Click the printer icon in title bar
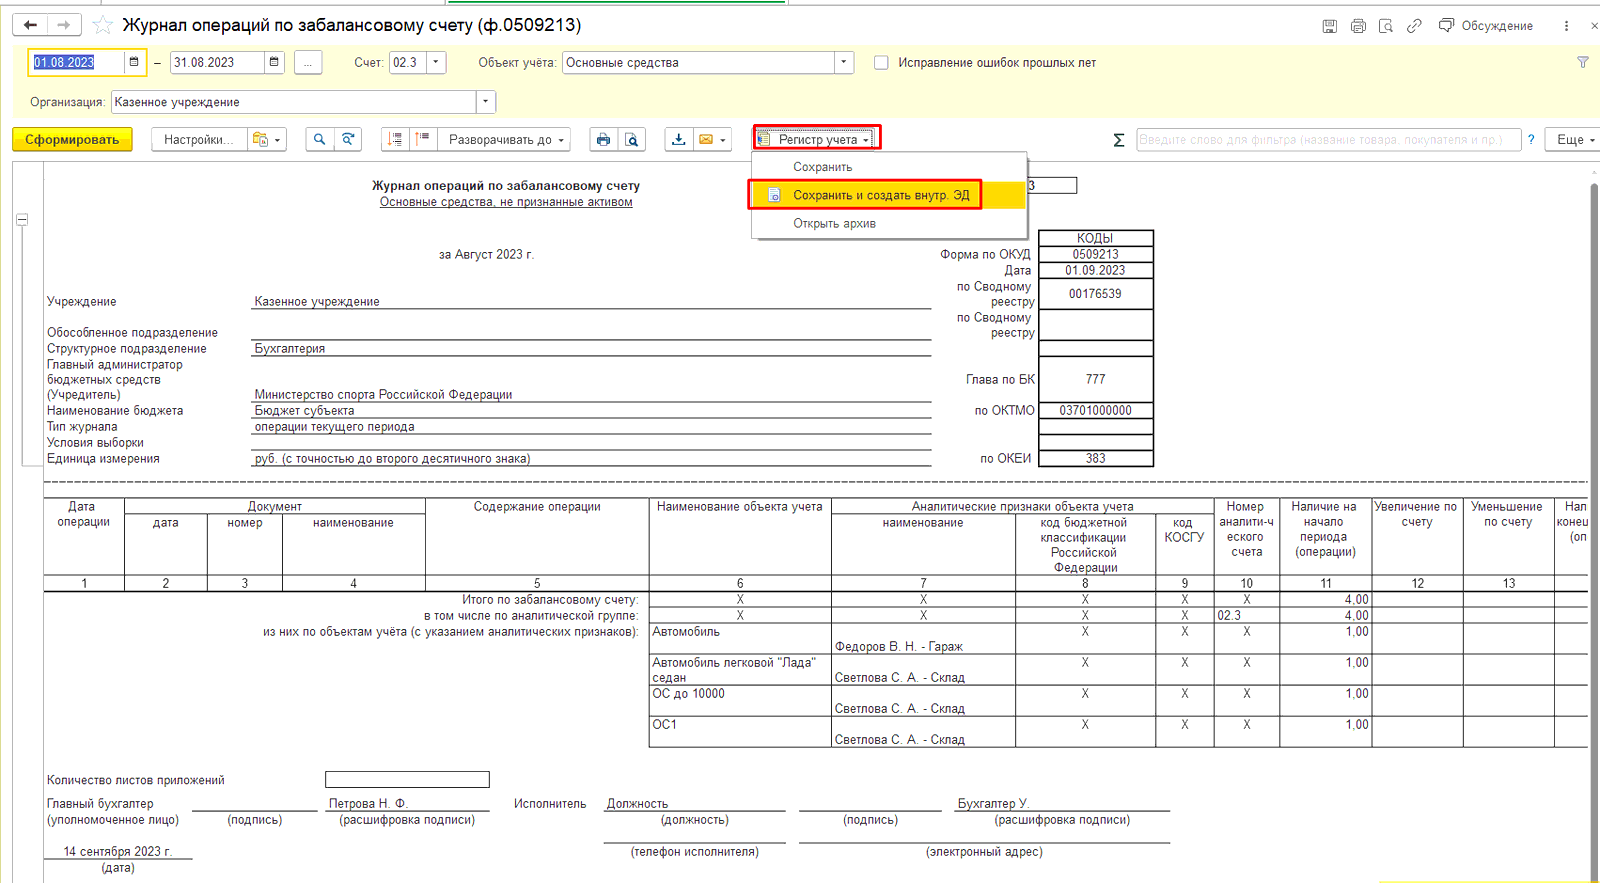Viewport: 1600px width, 883px height. tap(1357, 26)
